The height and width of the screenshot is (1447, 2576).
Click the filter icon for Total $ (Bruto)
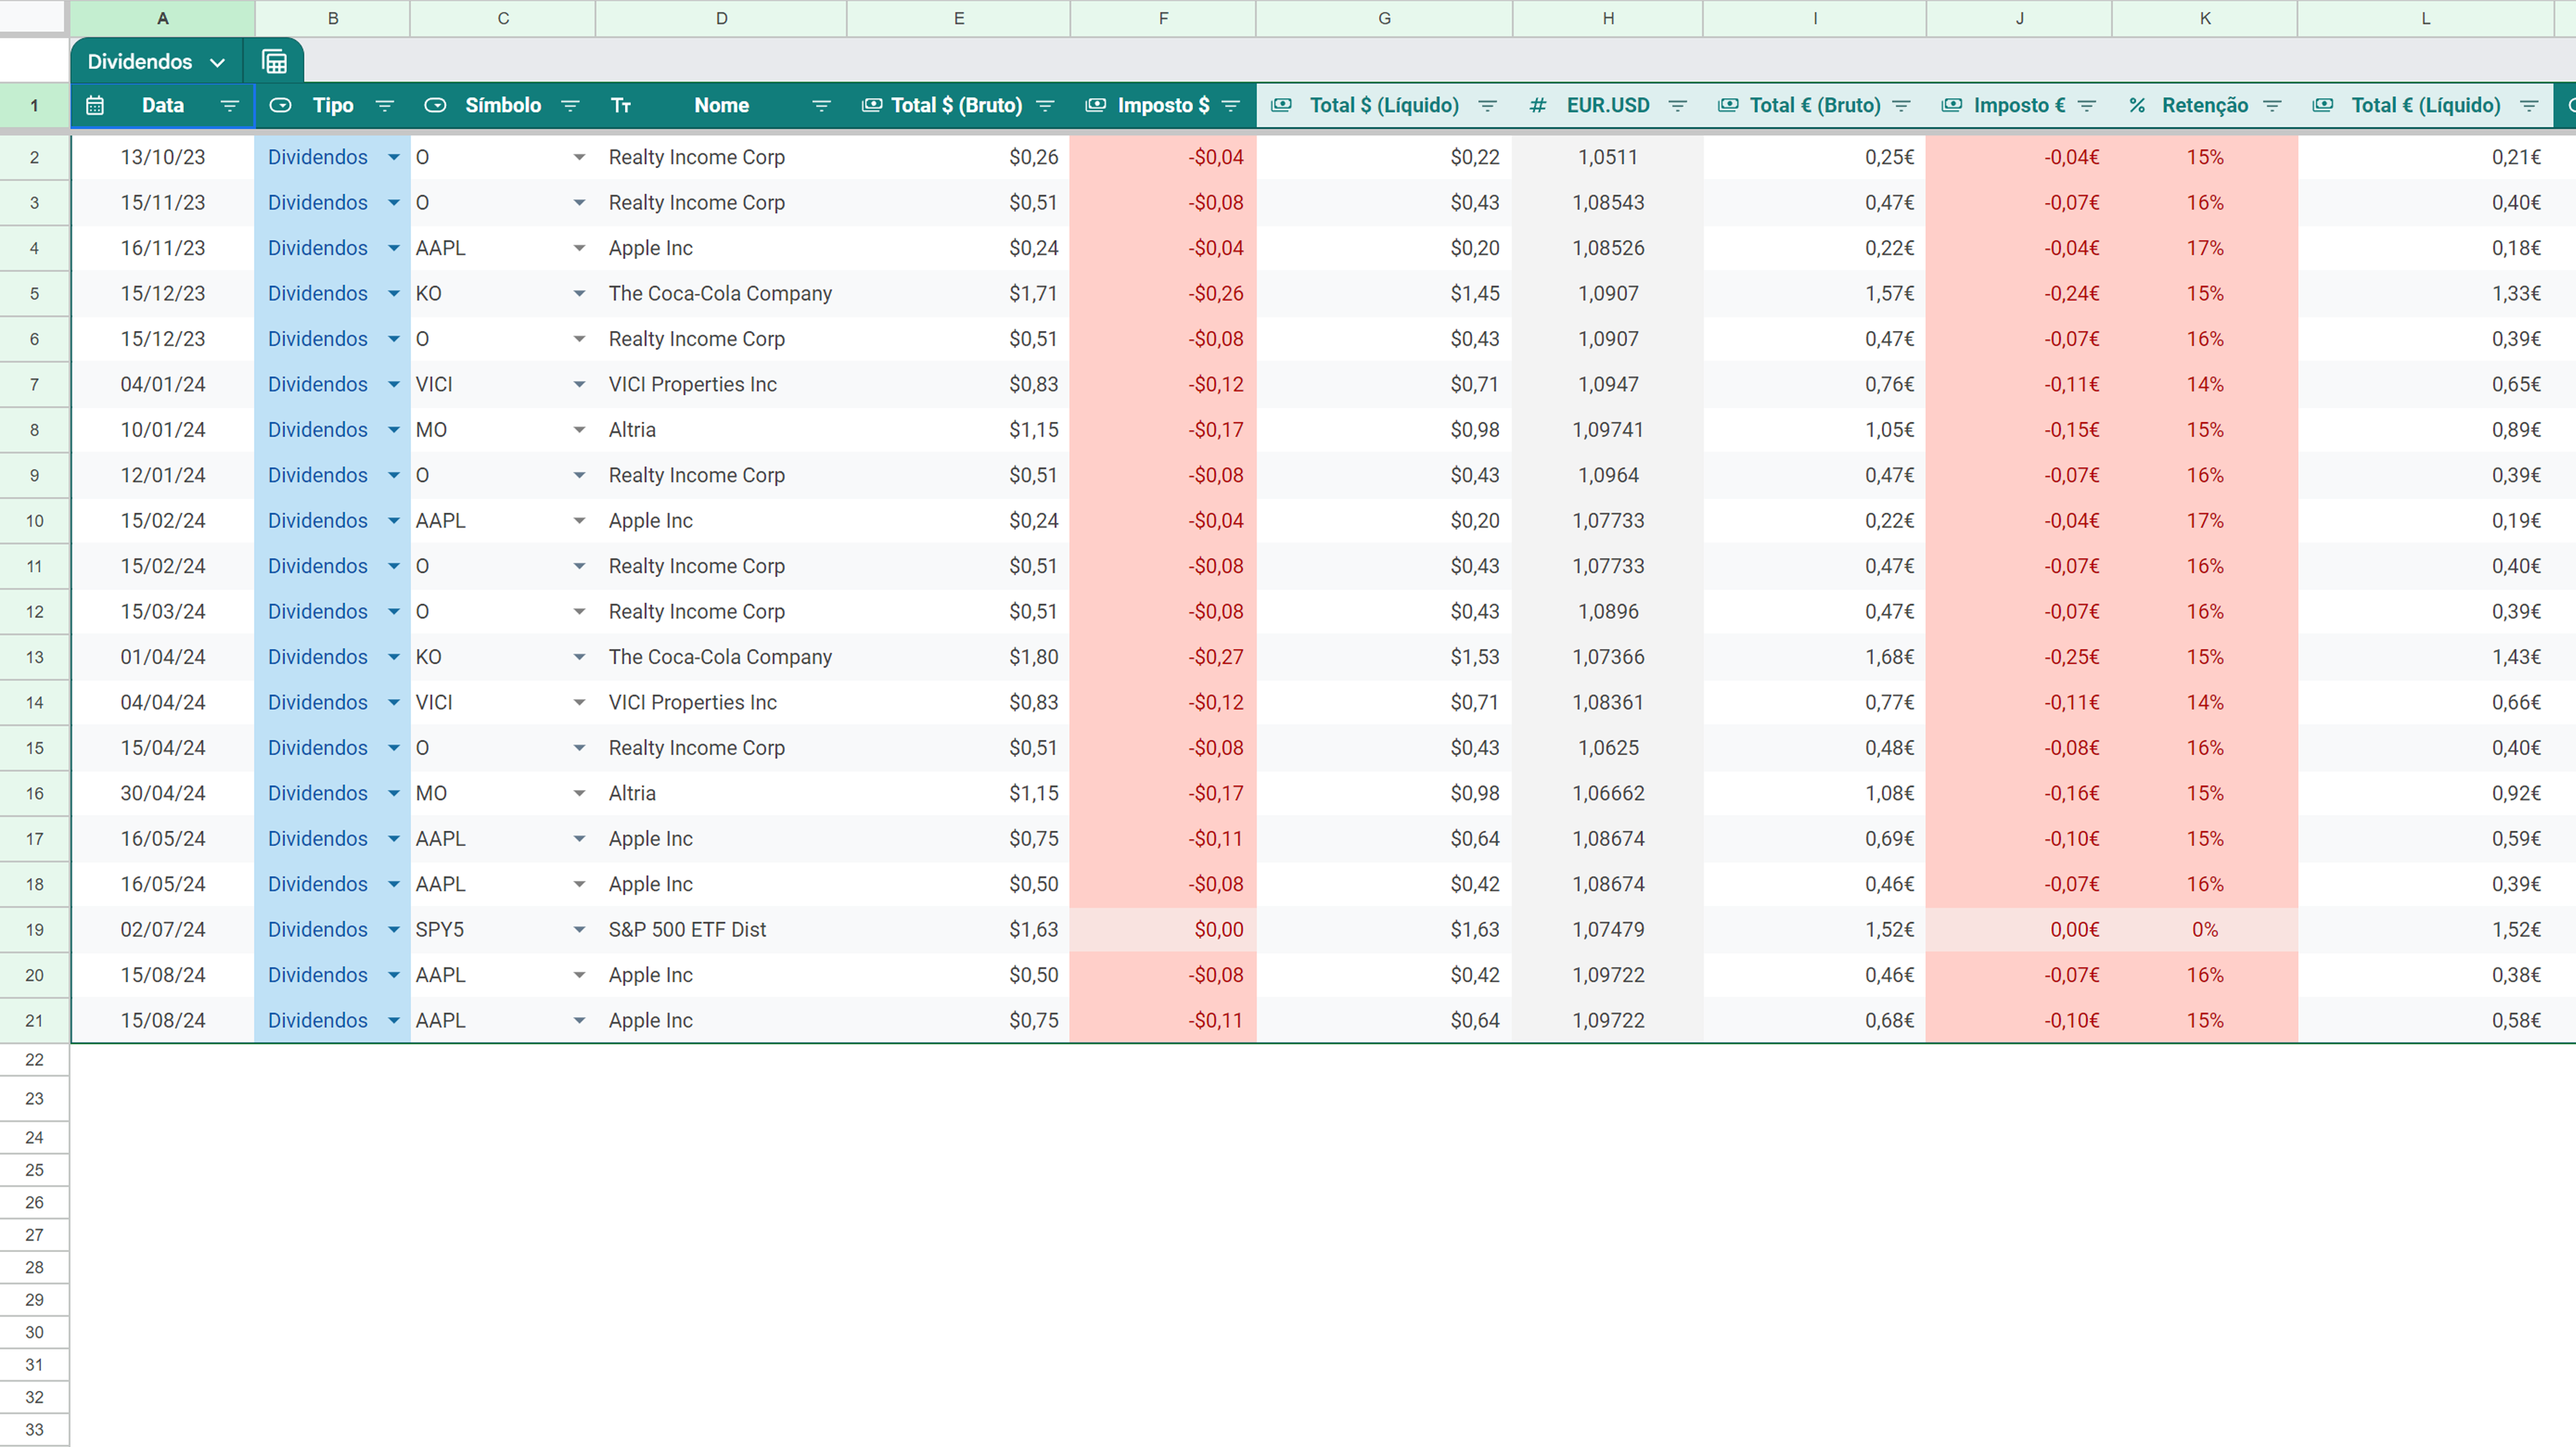click(x=1045, y=106)
